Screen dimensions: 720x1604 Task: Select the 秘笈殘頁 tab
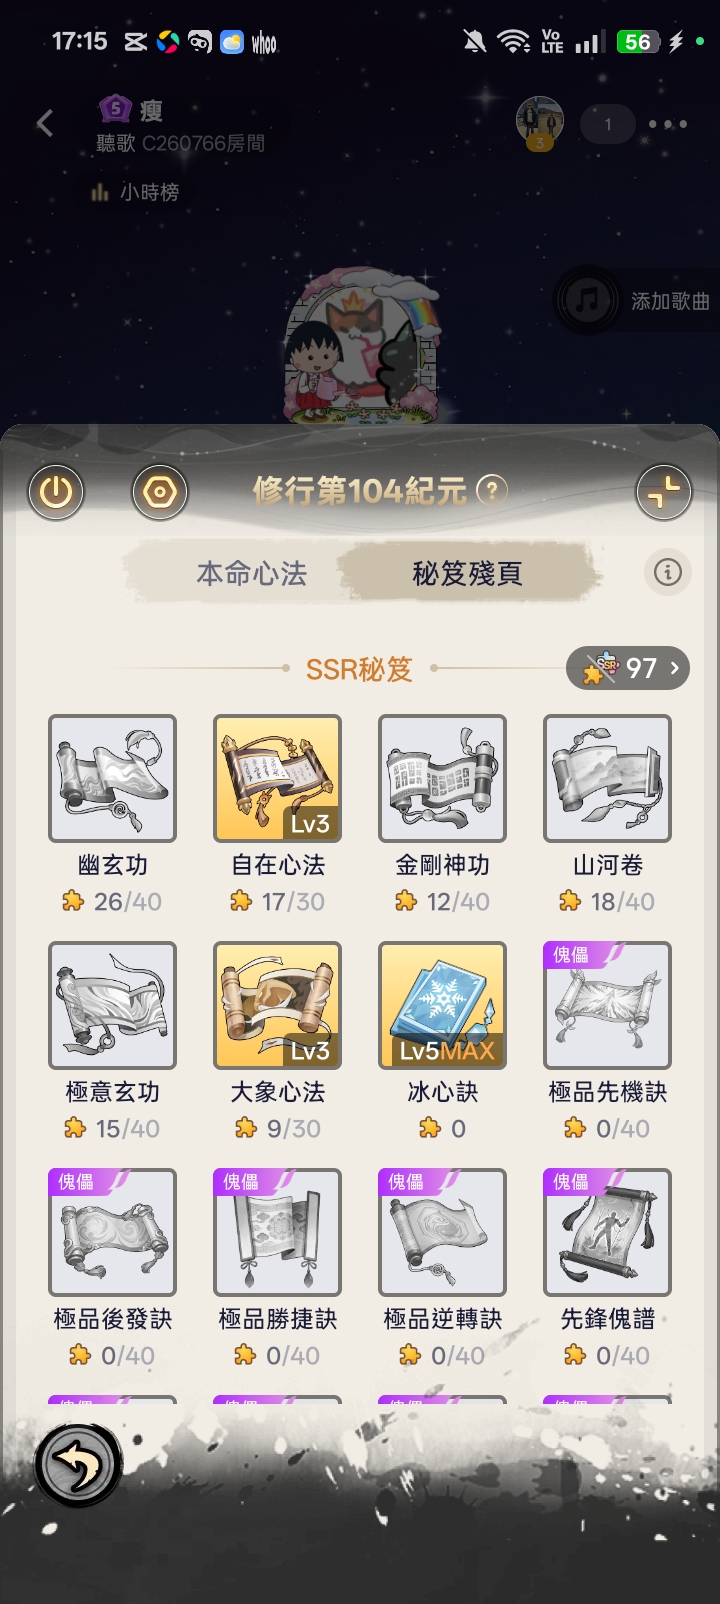pyautogui.click(x=467, y=573)
